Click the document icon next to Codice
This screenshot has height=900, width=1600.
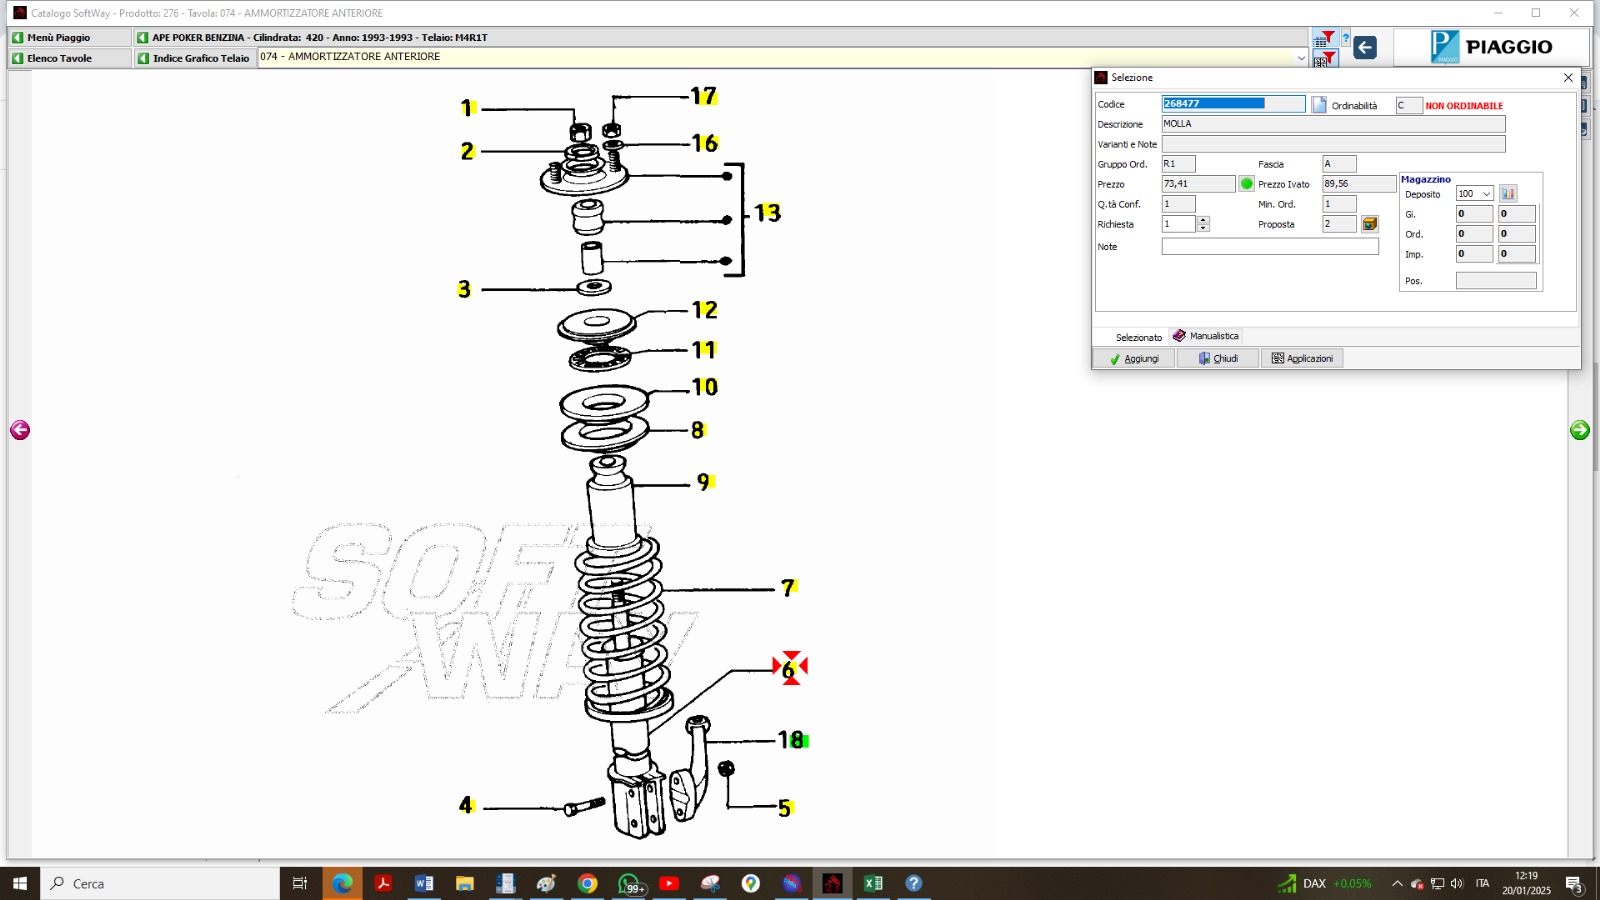pyautogui.click(x=1319, y=105)
